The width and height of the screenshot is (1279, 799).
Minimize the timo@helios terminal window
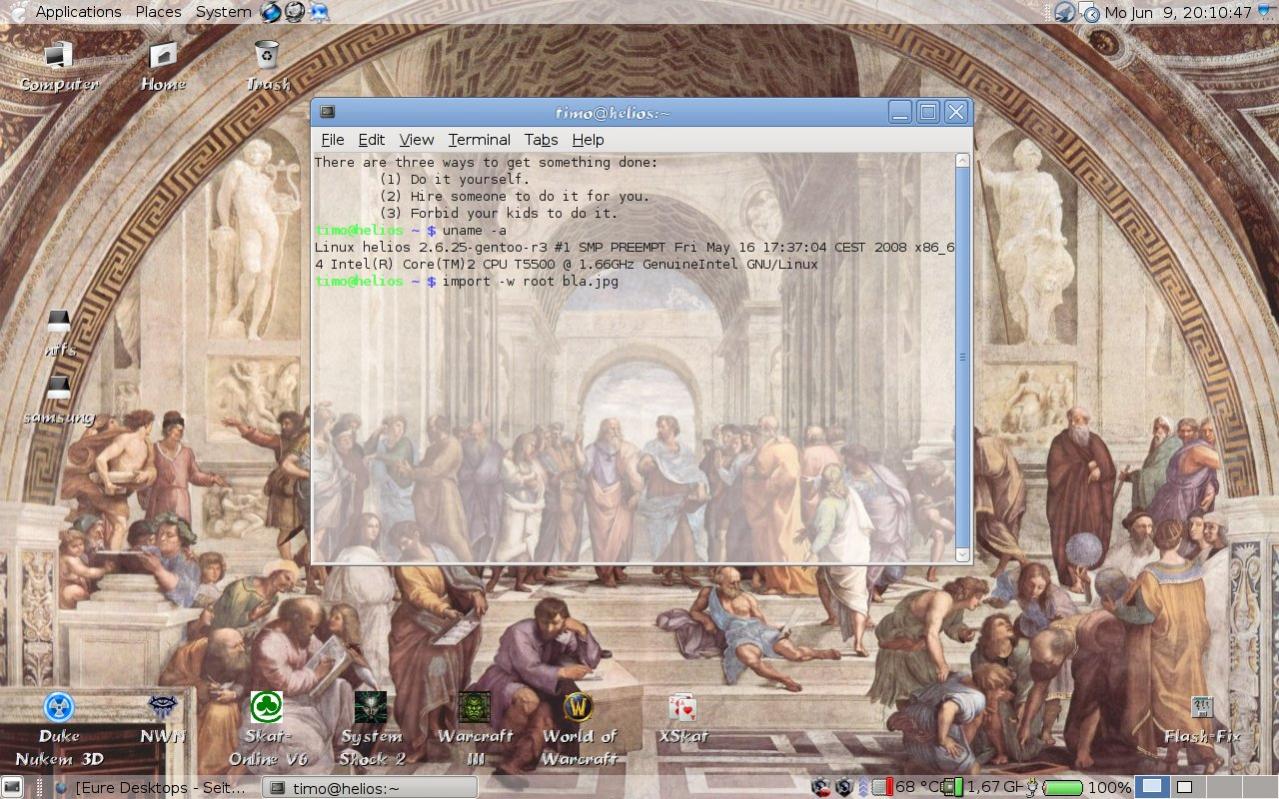(x=900, y=112)
